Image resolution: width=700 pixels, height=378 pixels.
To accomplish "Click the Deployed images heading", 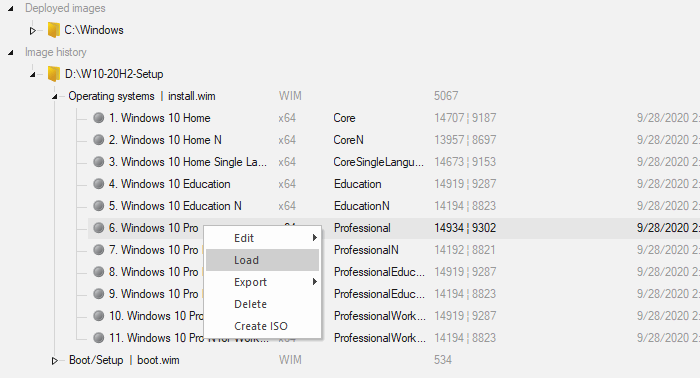I will (65, 8).
